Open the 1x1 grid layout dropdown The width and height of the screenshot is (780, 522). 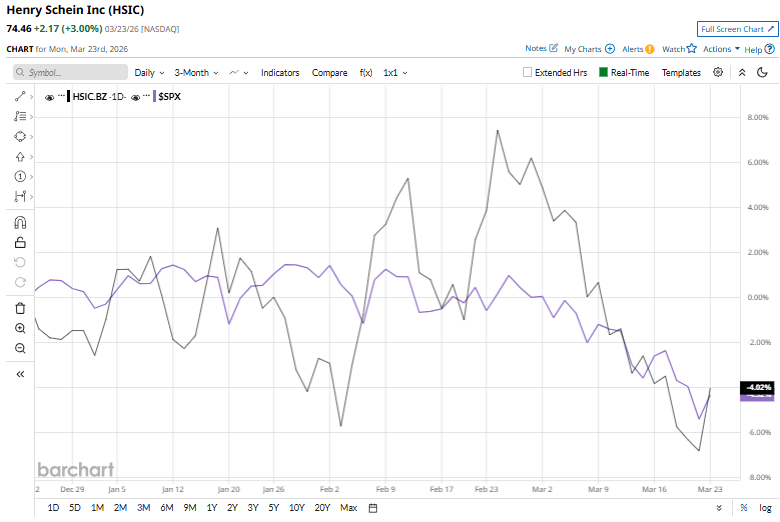395,73
